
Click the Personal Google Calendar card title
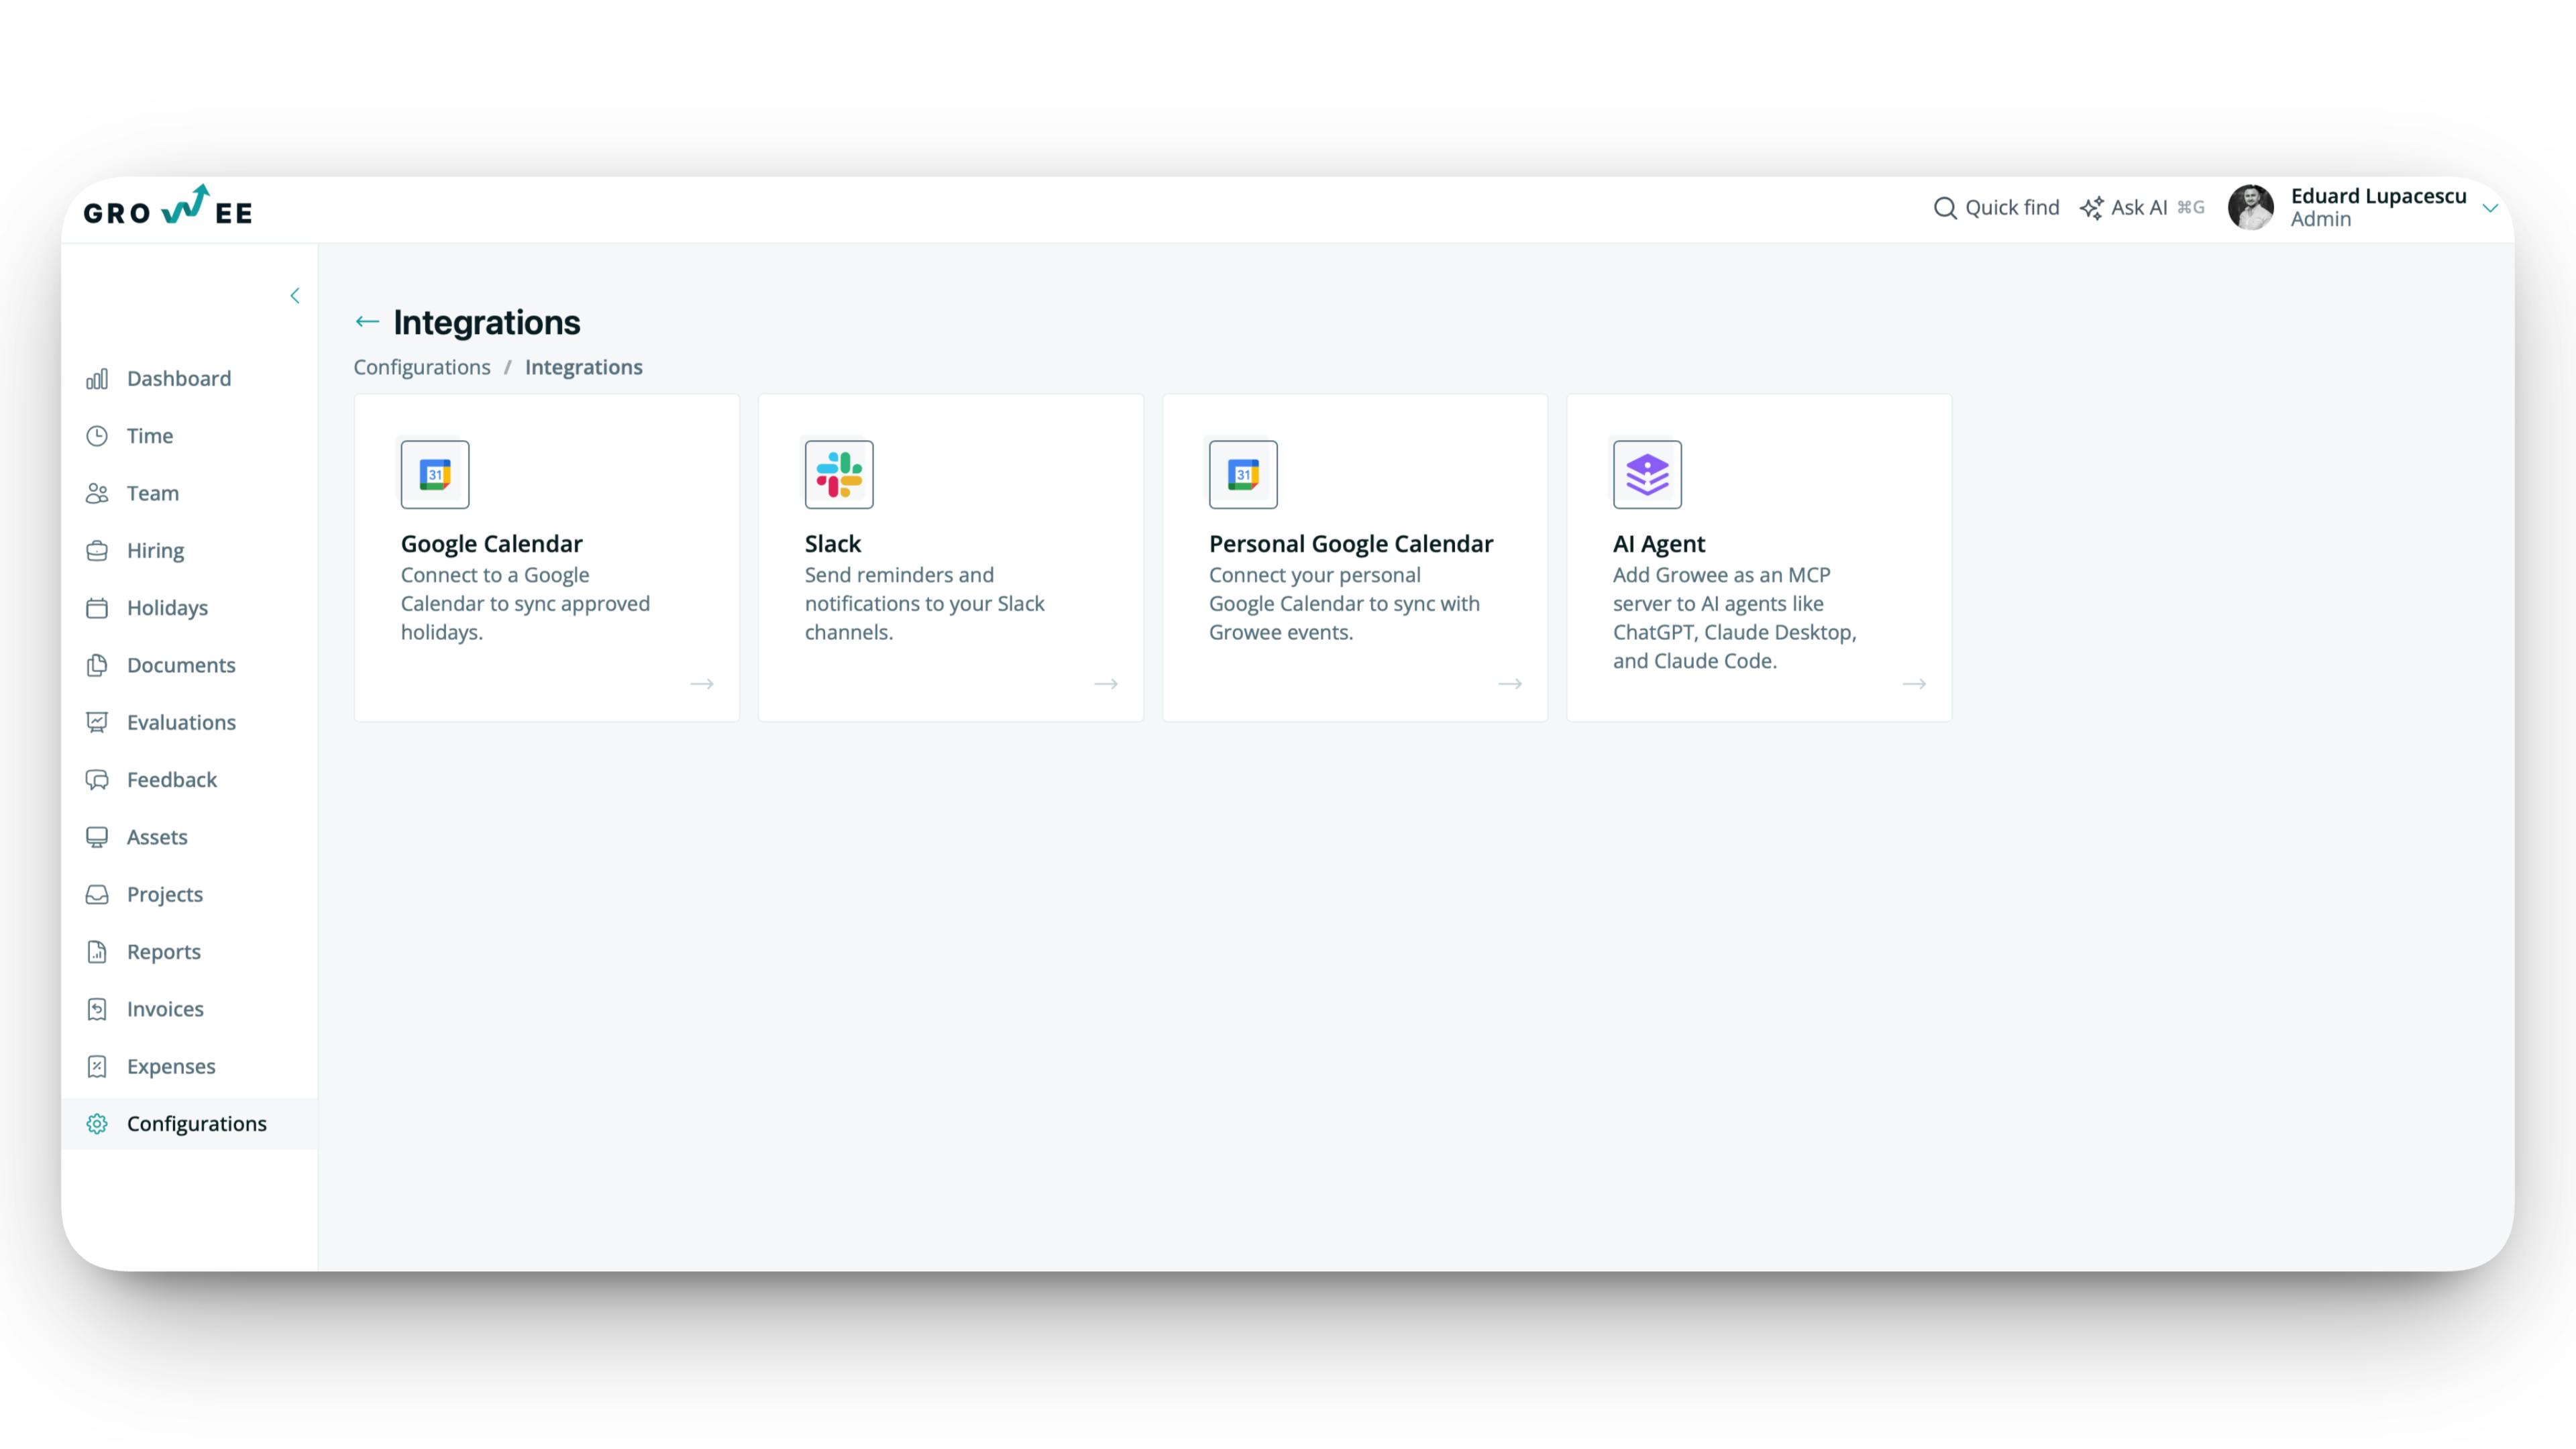1351,544
